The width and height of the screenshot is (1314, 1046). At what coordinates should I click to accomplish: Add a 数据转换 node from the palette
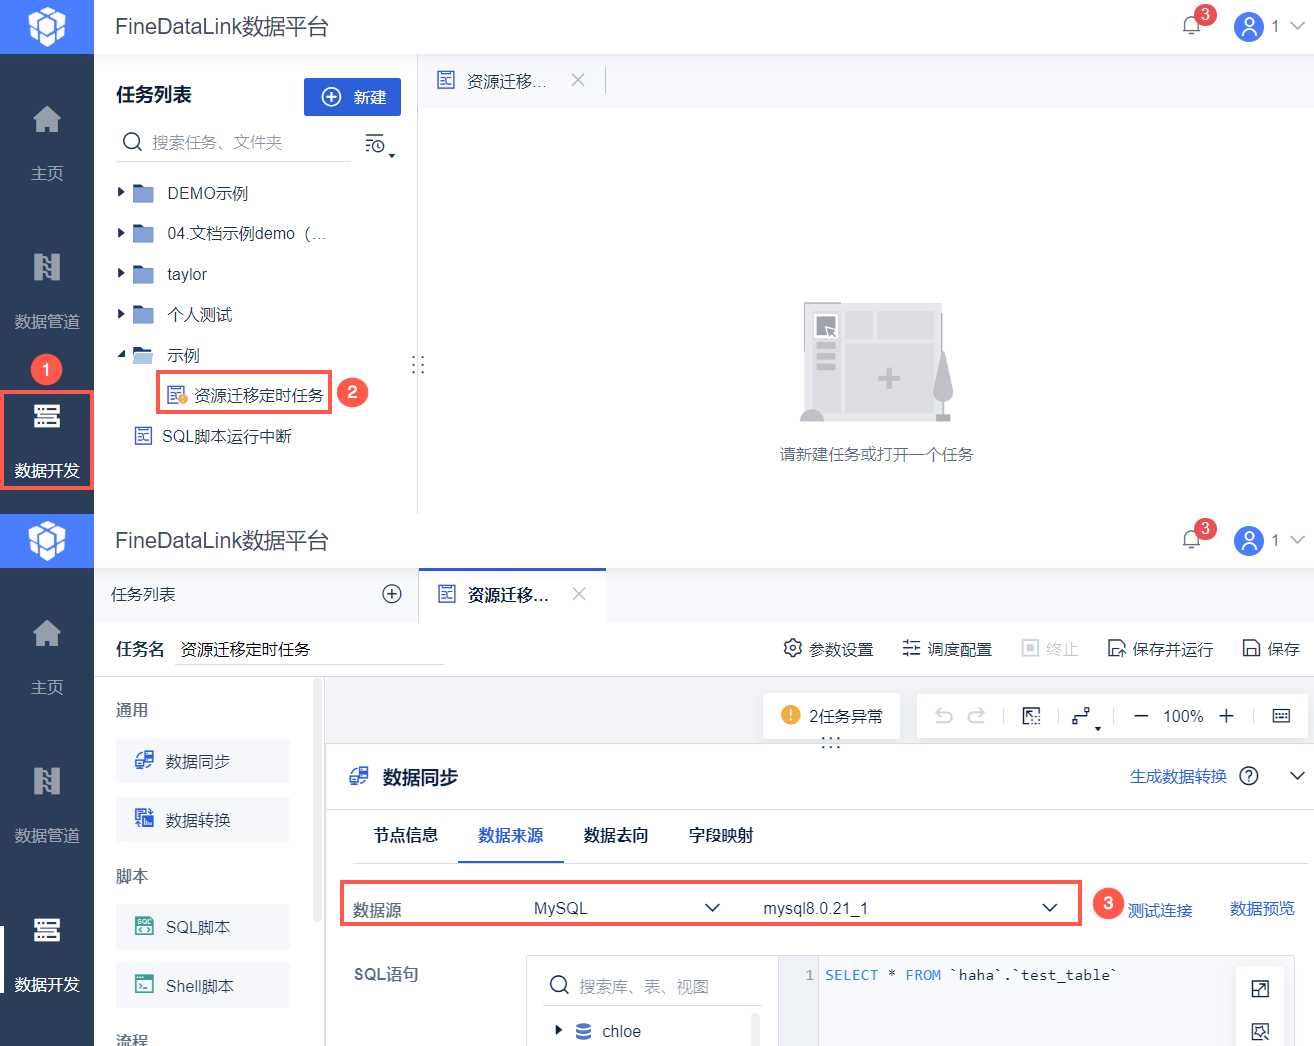[203, 820]
